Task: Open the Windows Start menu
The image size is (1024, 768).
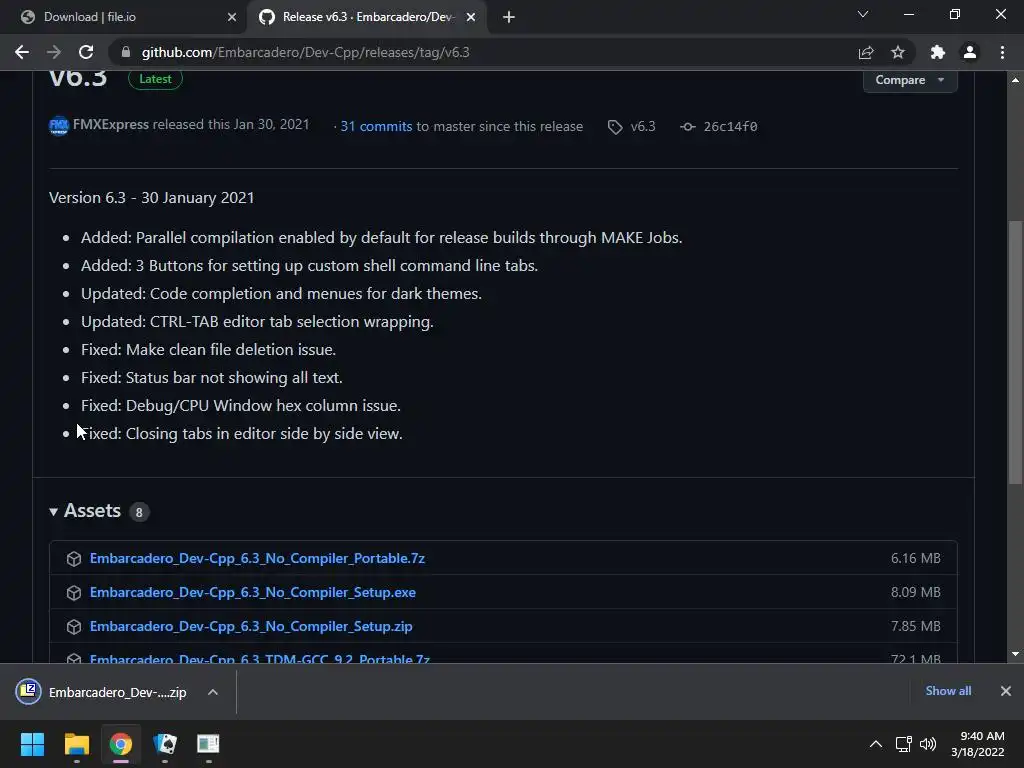Action: 32,744
